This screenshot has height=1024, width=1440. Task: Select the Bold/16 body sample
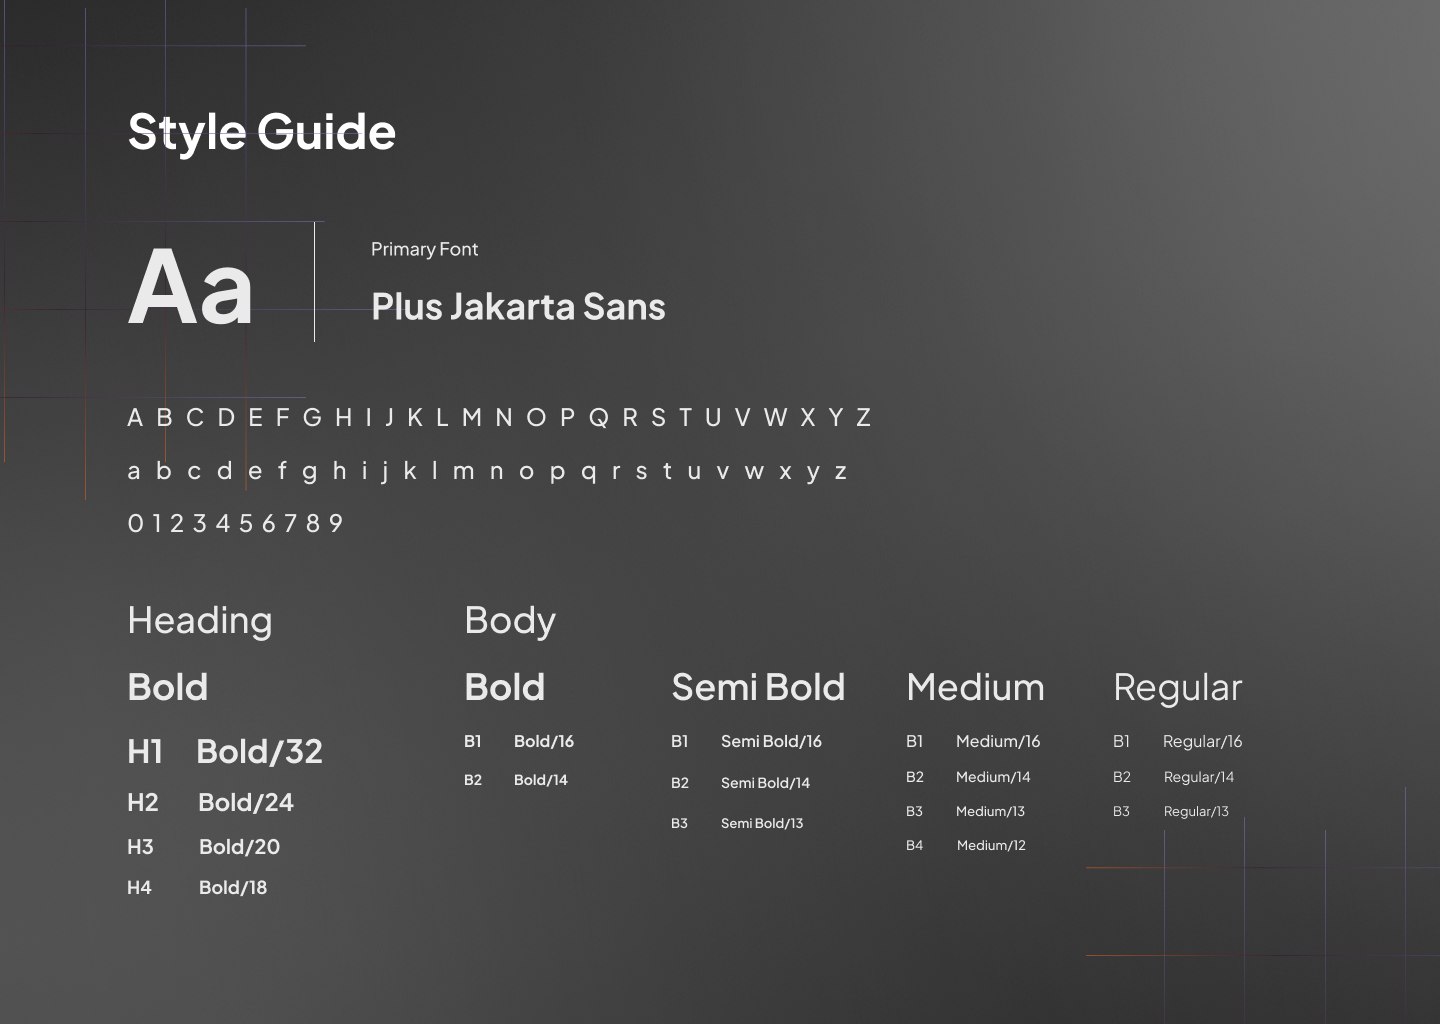(544, 741)
